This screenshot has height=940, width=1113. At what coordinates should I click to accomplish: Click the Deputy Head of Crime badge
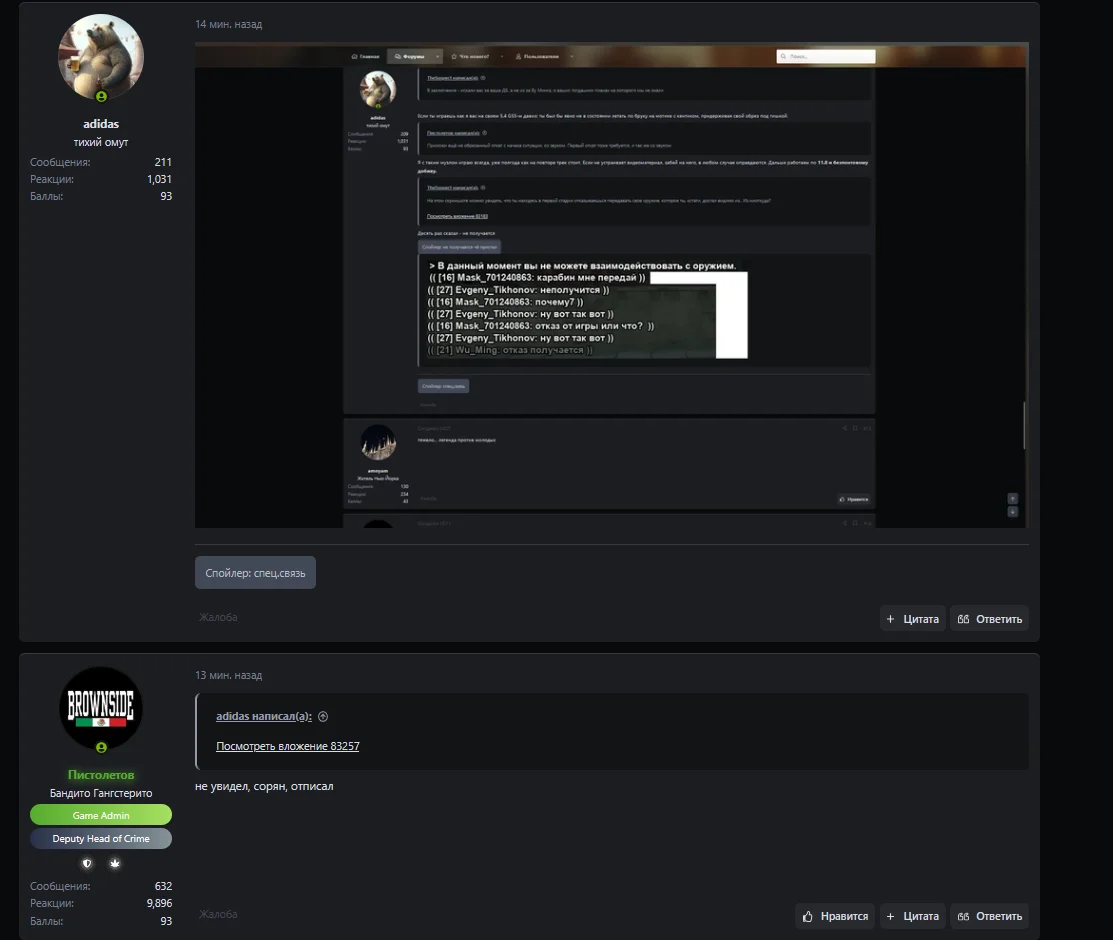point(101,838)
